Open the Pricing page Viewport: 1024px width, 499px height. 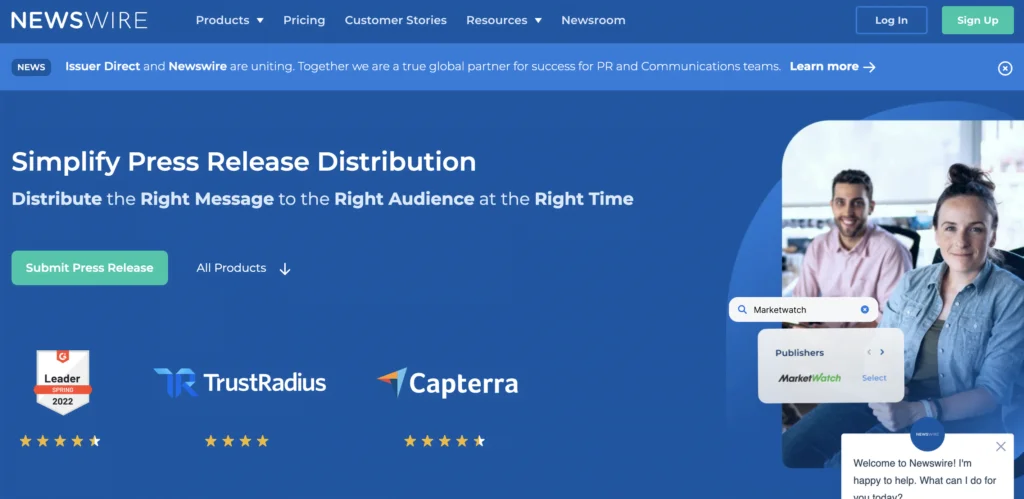[x=304, y=20]
